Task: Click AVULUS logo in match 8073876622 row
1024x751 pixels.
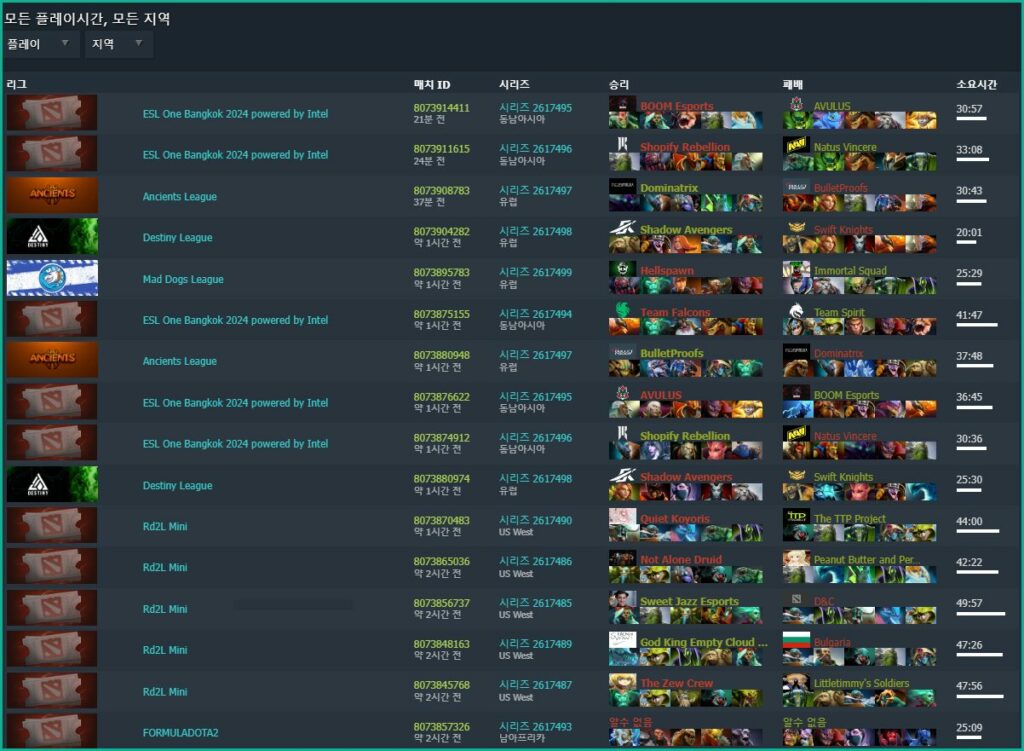Action: [622, 392]
